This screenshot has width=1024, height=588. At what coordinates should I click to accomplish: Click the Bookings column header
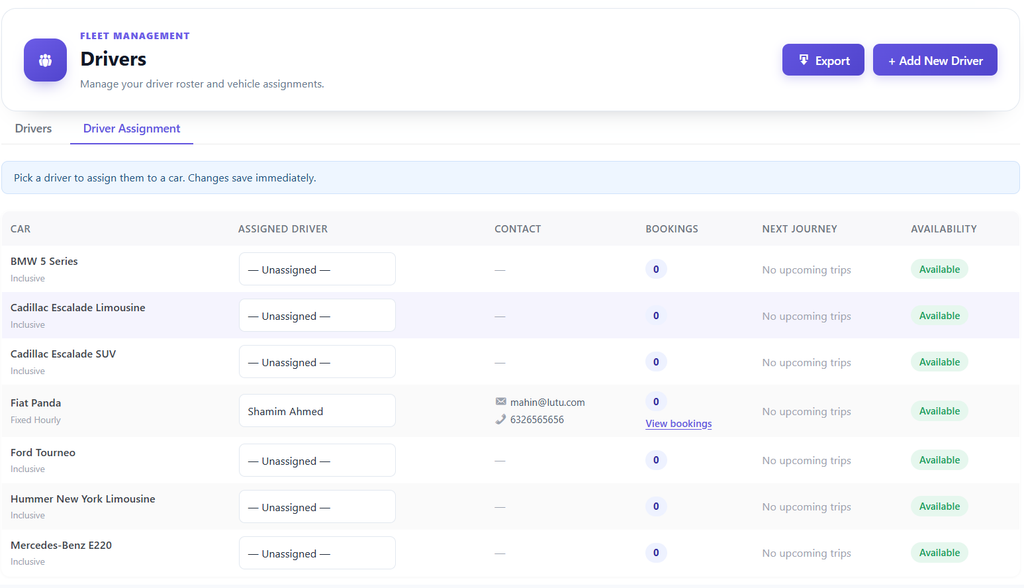[672, 229]
